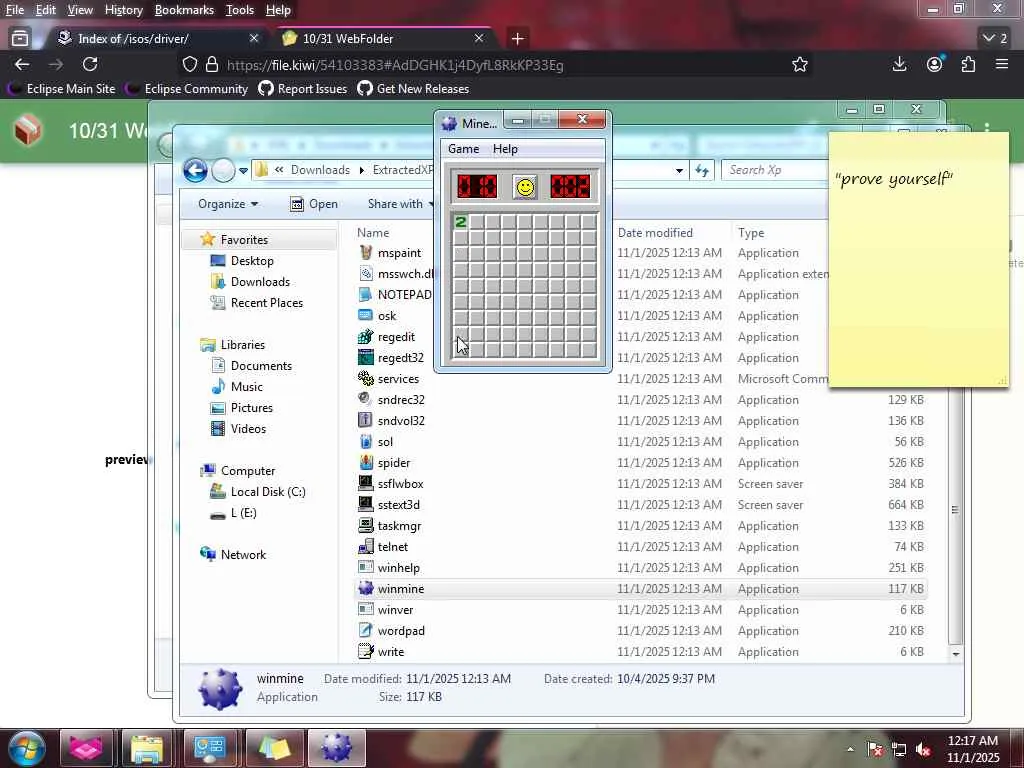Click the Minesweeper smiley face button
The image size is (1024, 768).
524,187
